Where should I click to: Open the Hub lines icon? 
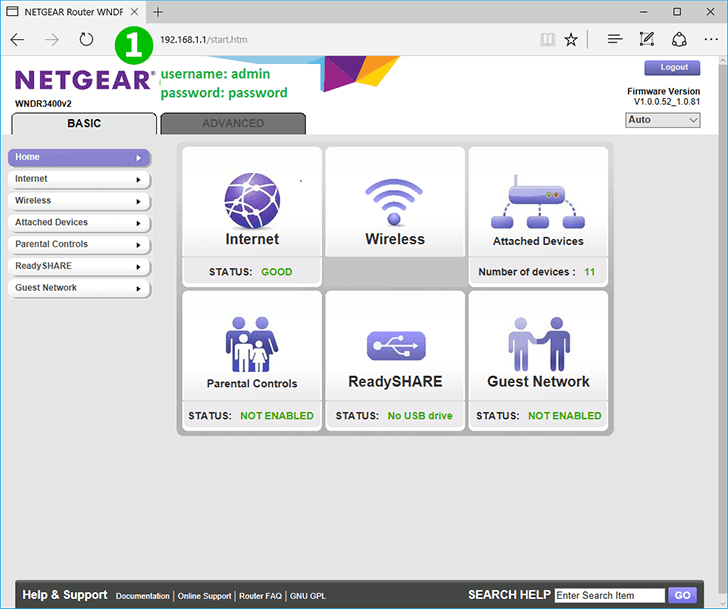615,39
